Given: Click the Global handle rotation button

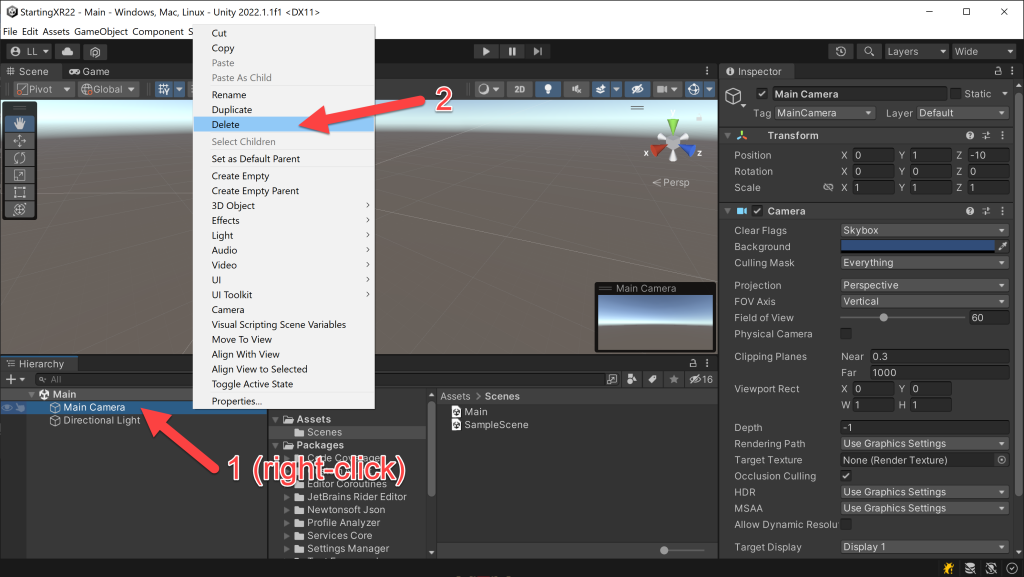Looking at the screenshot, I should (x=108, y=89).
